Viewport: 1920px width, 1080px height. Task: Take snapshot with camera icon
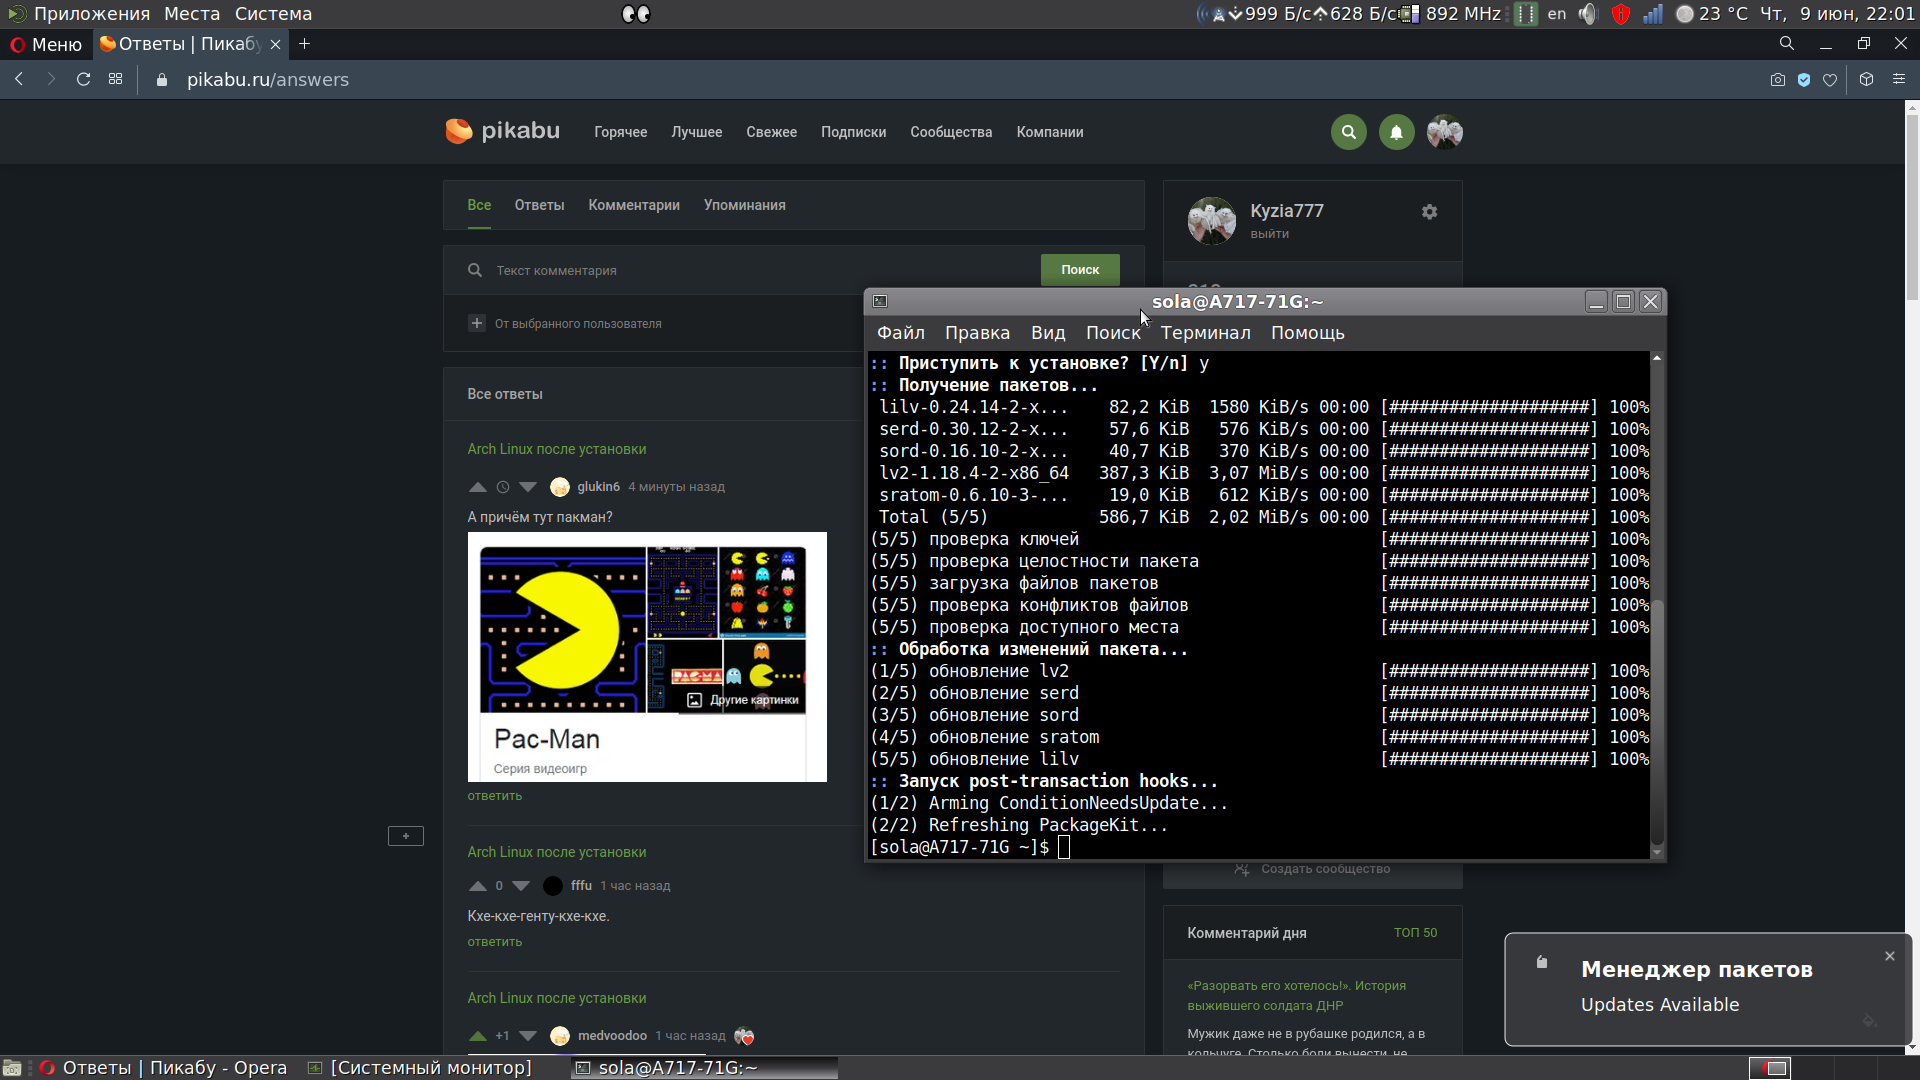click(x=1777, y=80)
